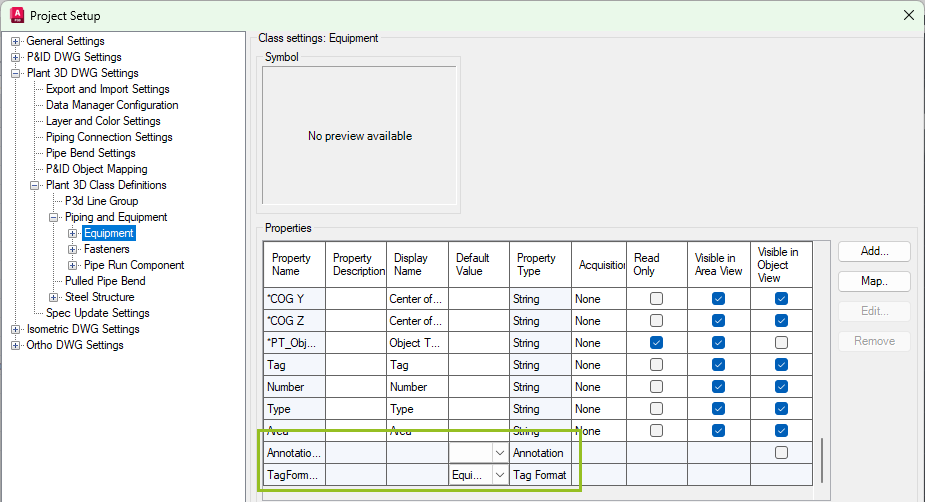
Task: Expand the Equipment class node
Action: 72,233
